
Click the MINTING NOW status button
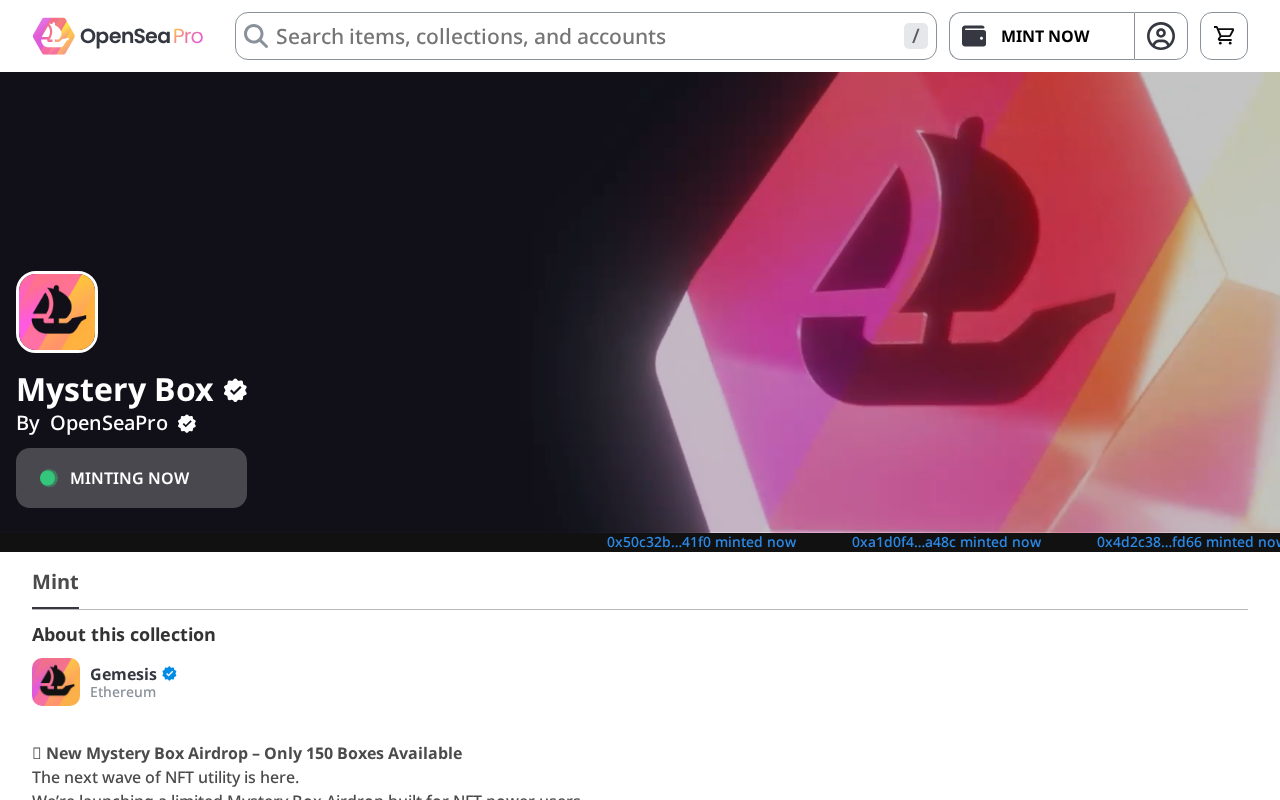click(131, 478)
